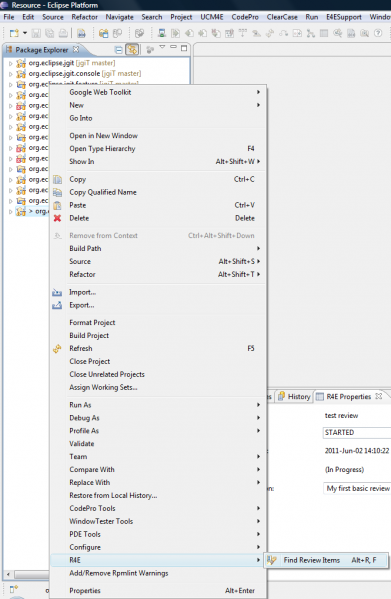Switch to the History tab
391x599 pixels.
pos(294,397)
